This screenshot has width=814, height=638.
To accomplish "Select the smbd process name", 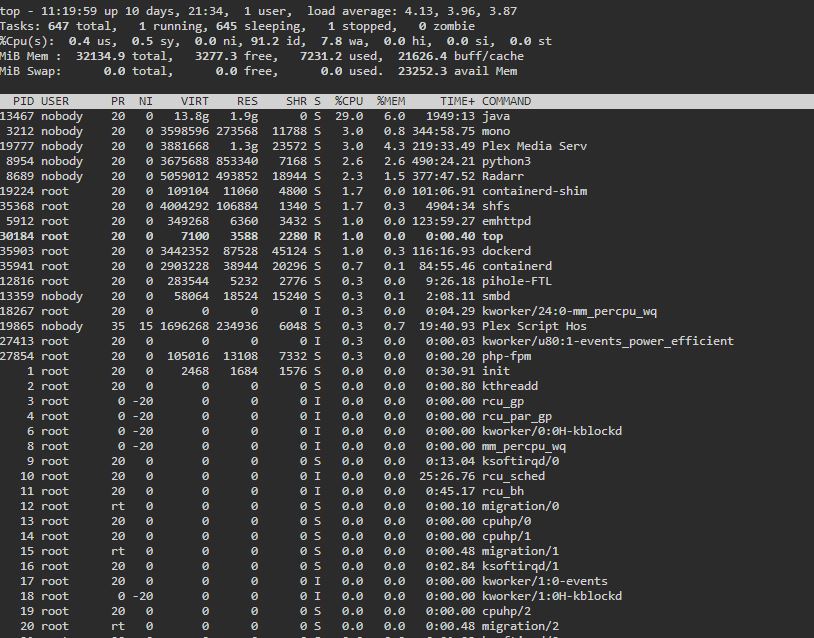I will tap(496, 296).
